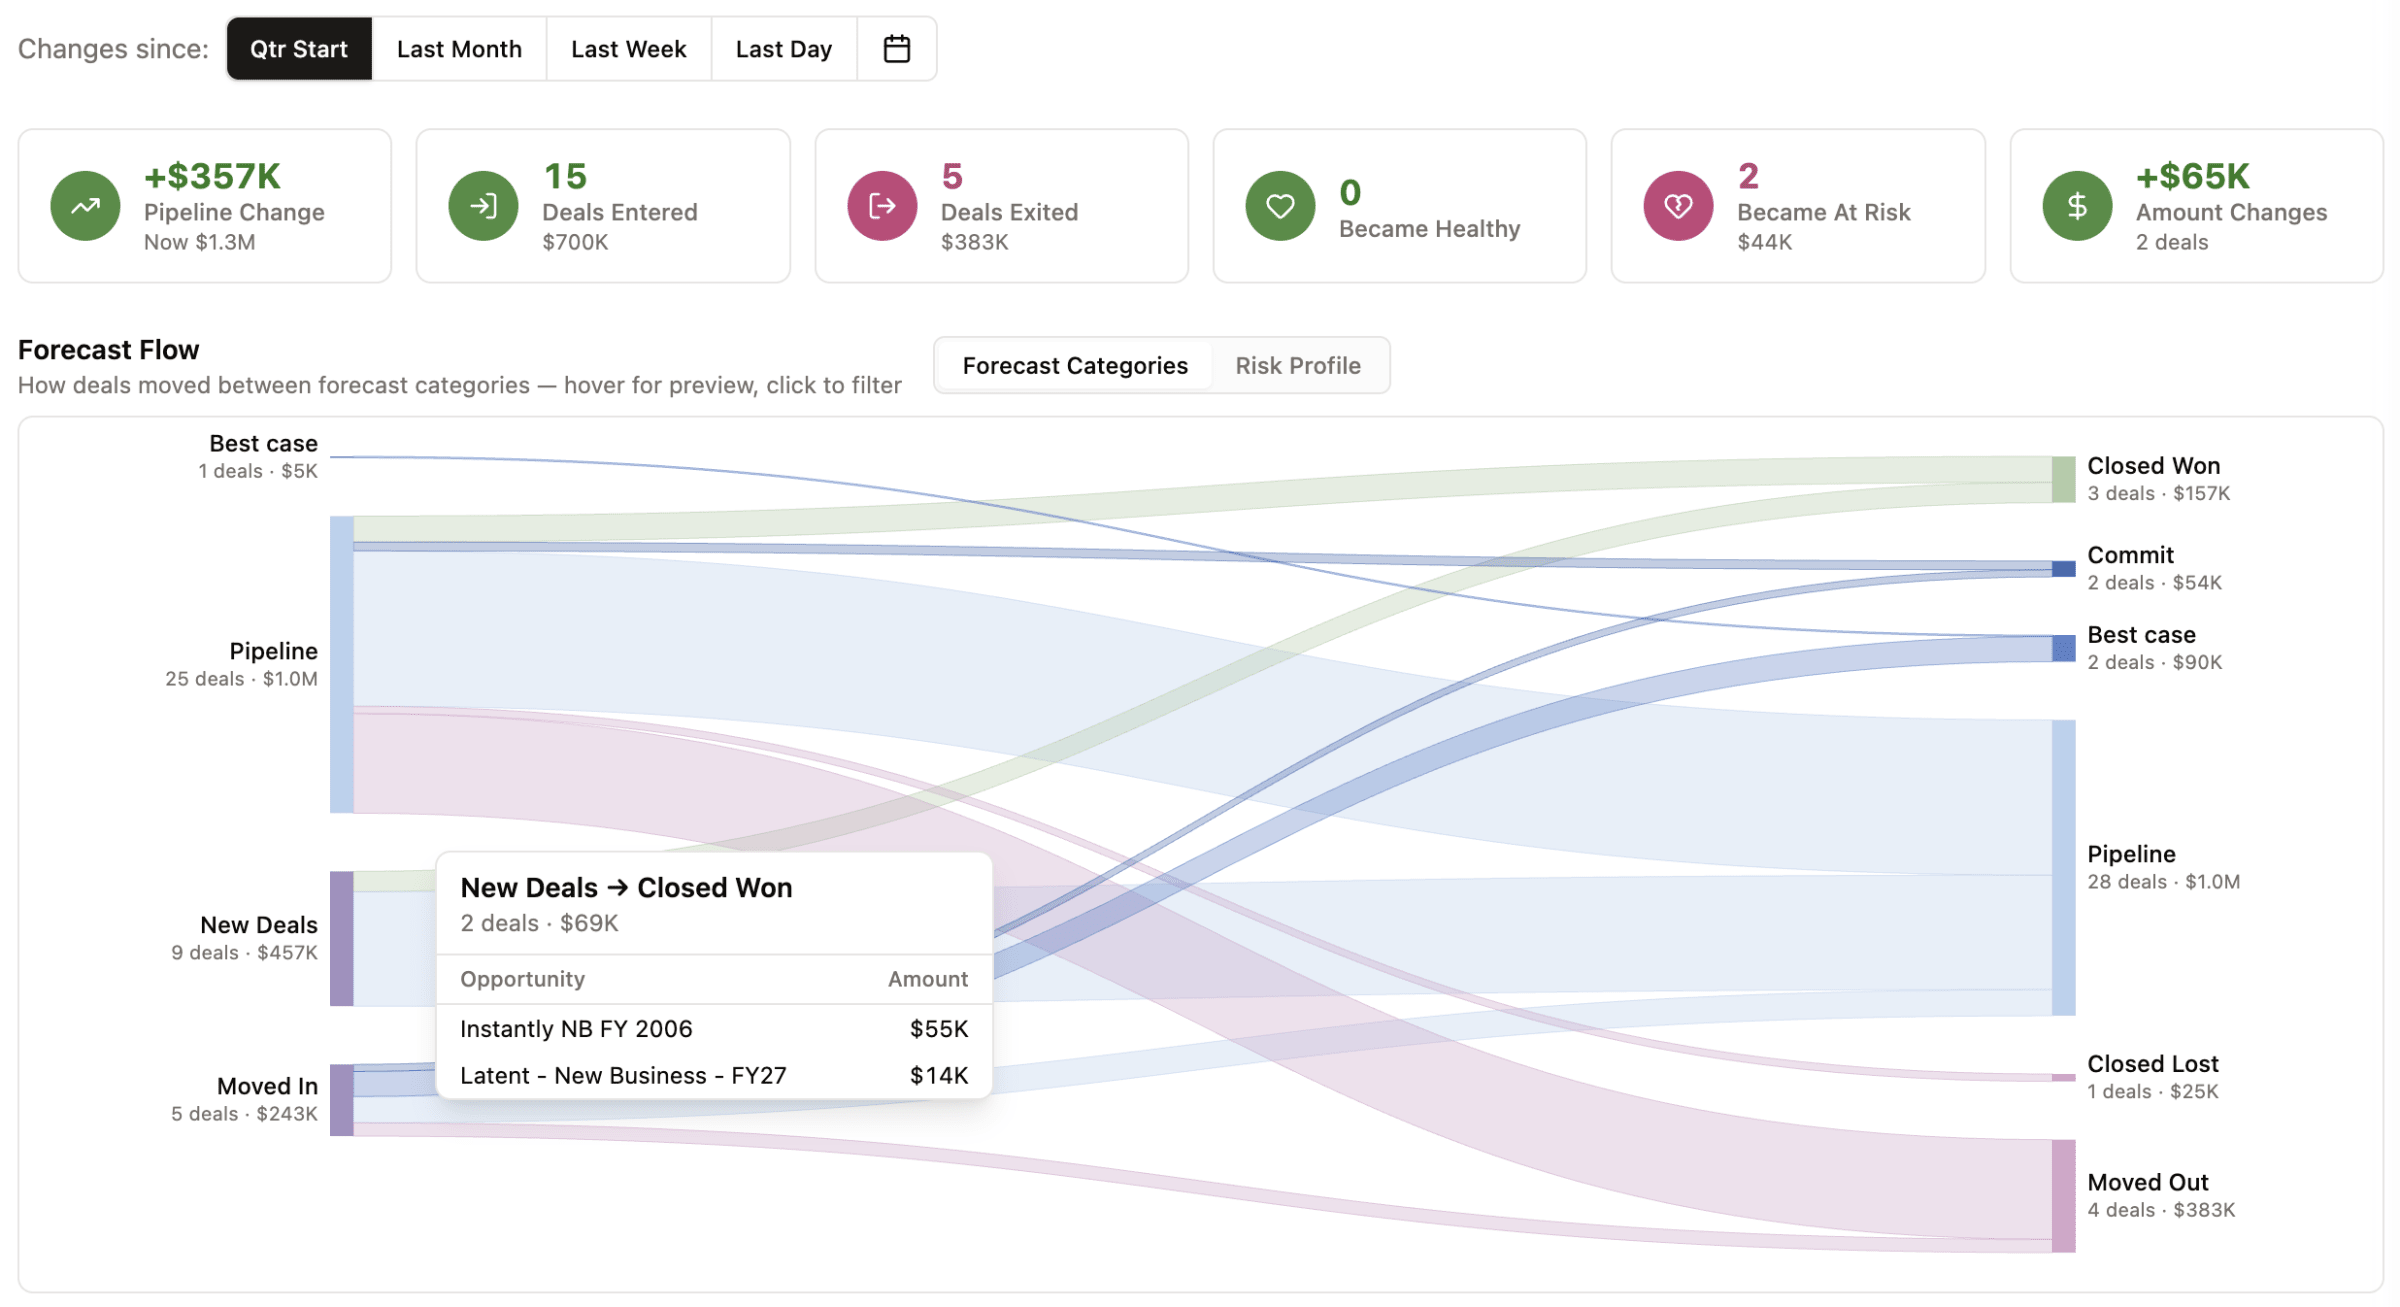
Task: Click the Amount Changes dollar icon
Action: click(2076, 206)
